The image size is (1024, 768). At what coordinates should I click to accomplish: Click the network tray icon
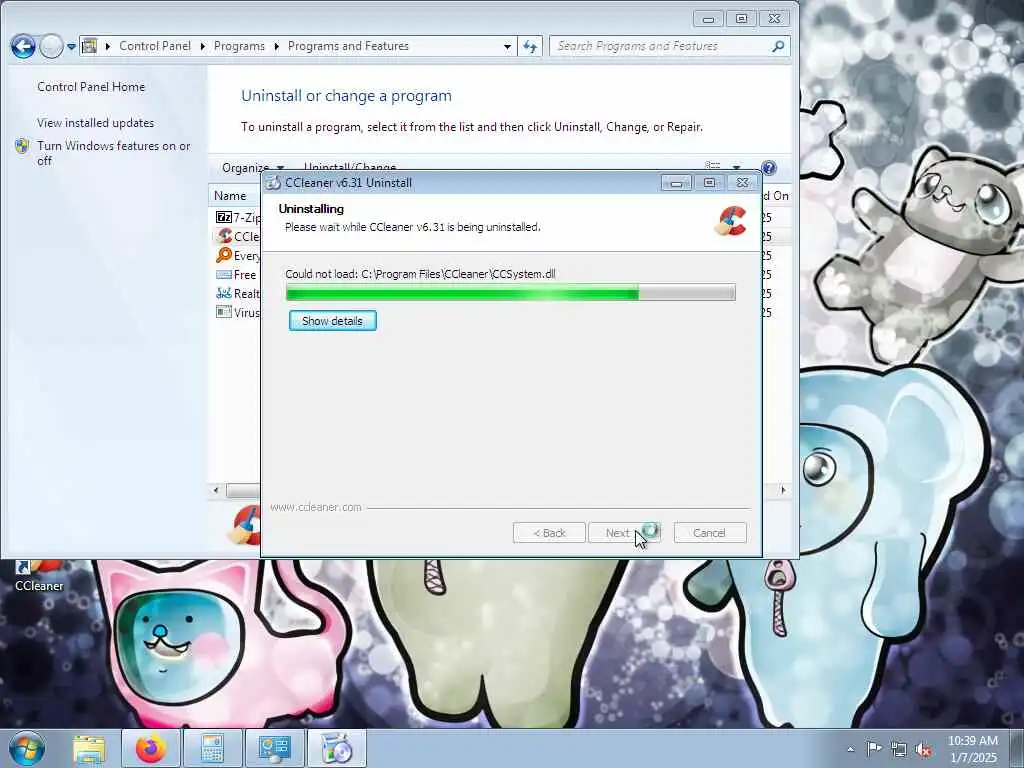coord(899,749)
